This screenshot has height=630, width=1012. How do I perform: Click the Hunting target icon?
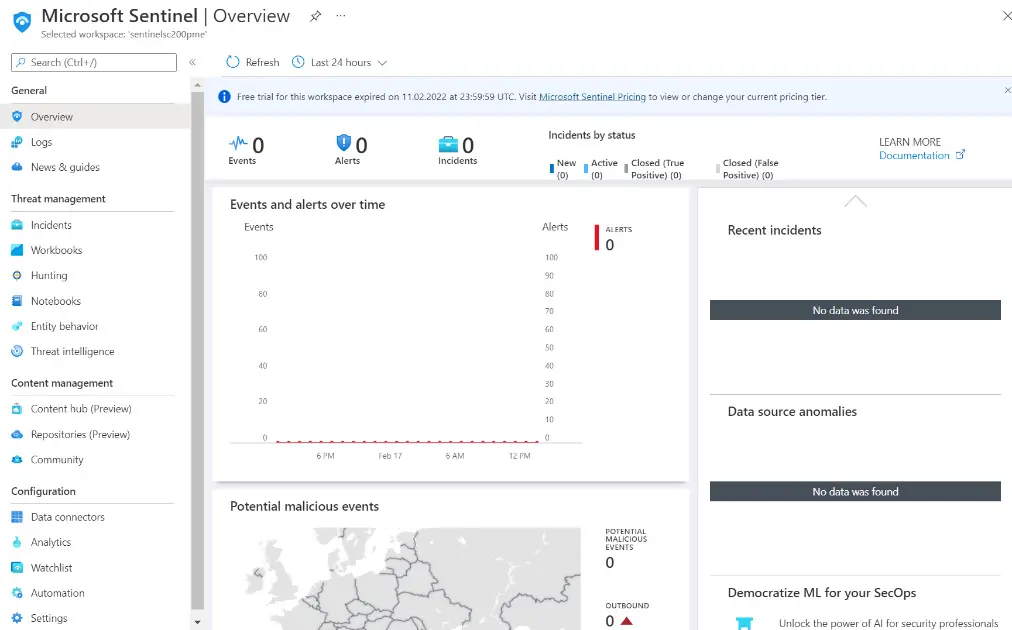click(x=17, y=275)
